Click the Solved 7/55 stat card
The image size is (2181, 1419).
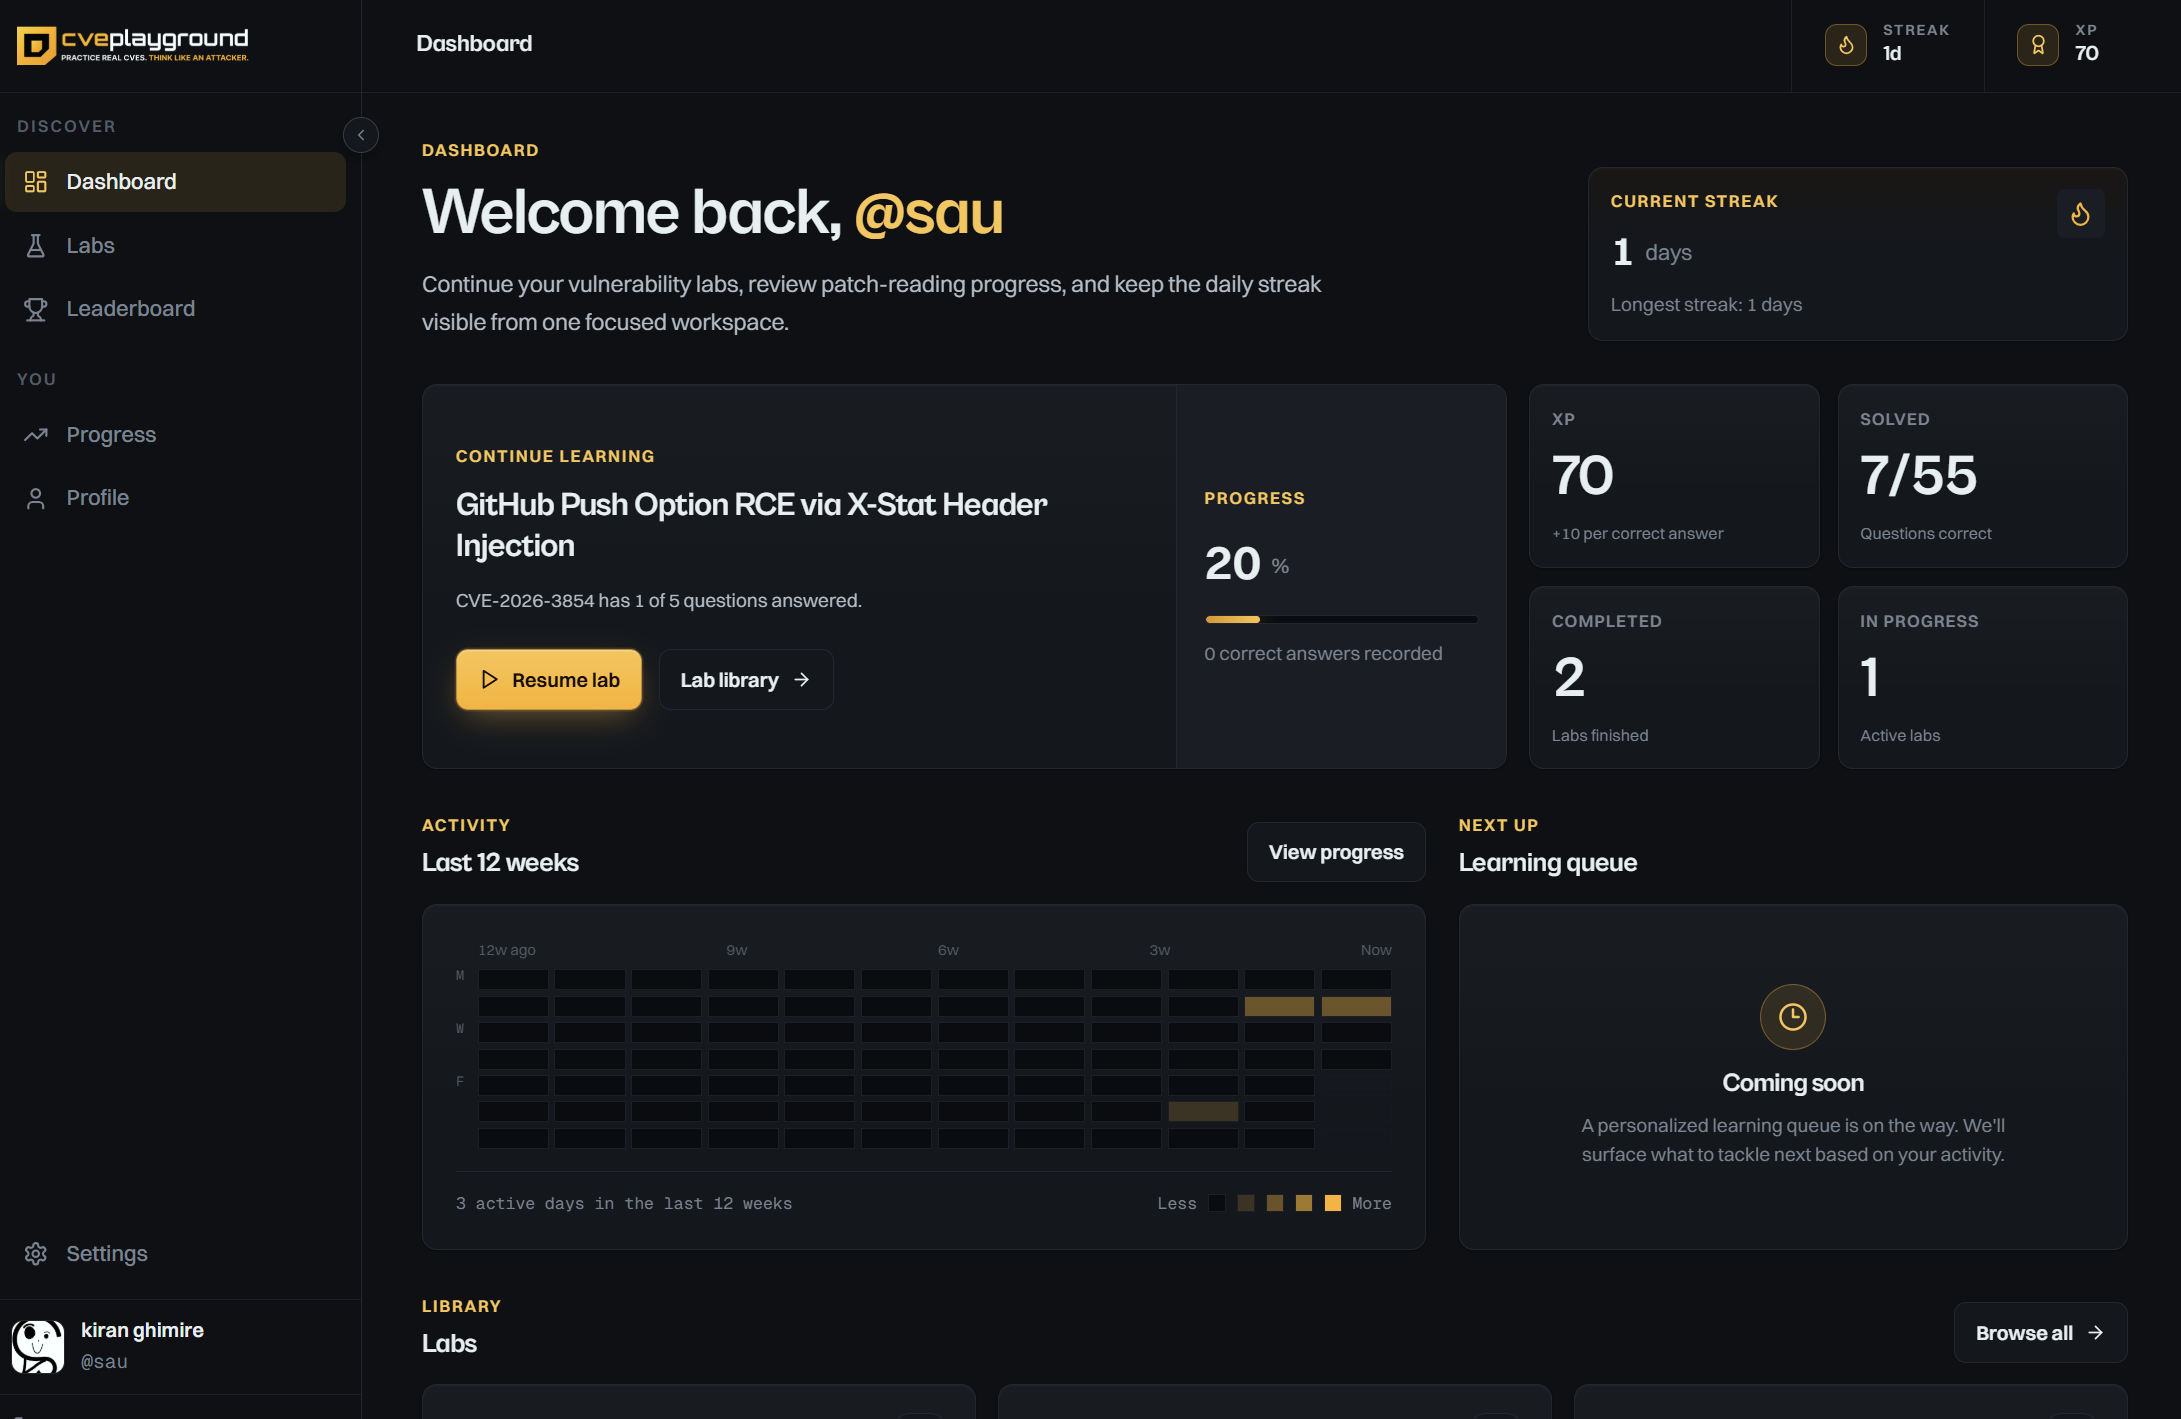[x=1983, y=476]
